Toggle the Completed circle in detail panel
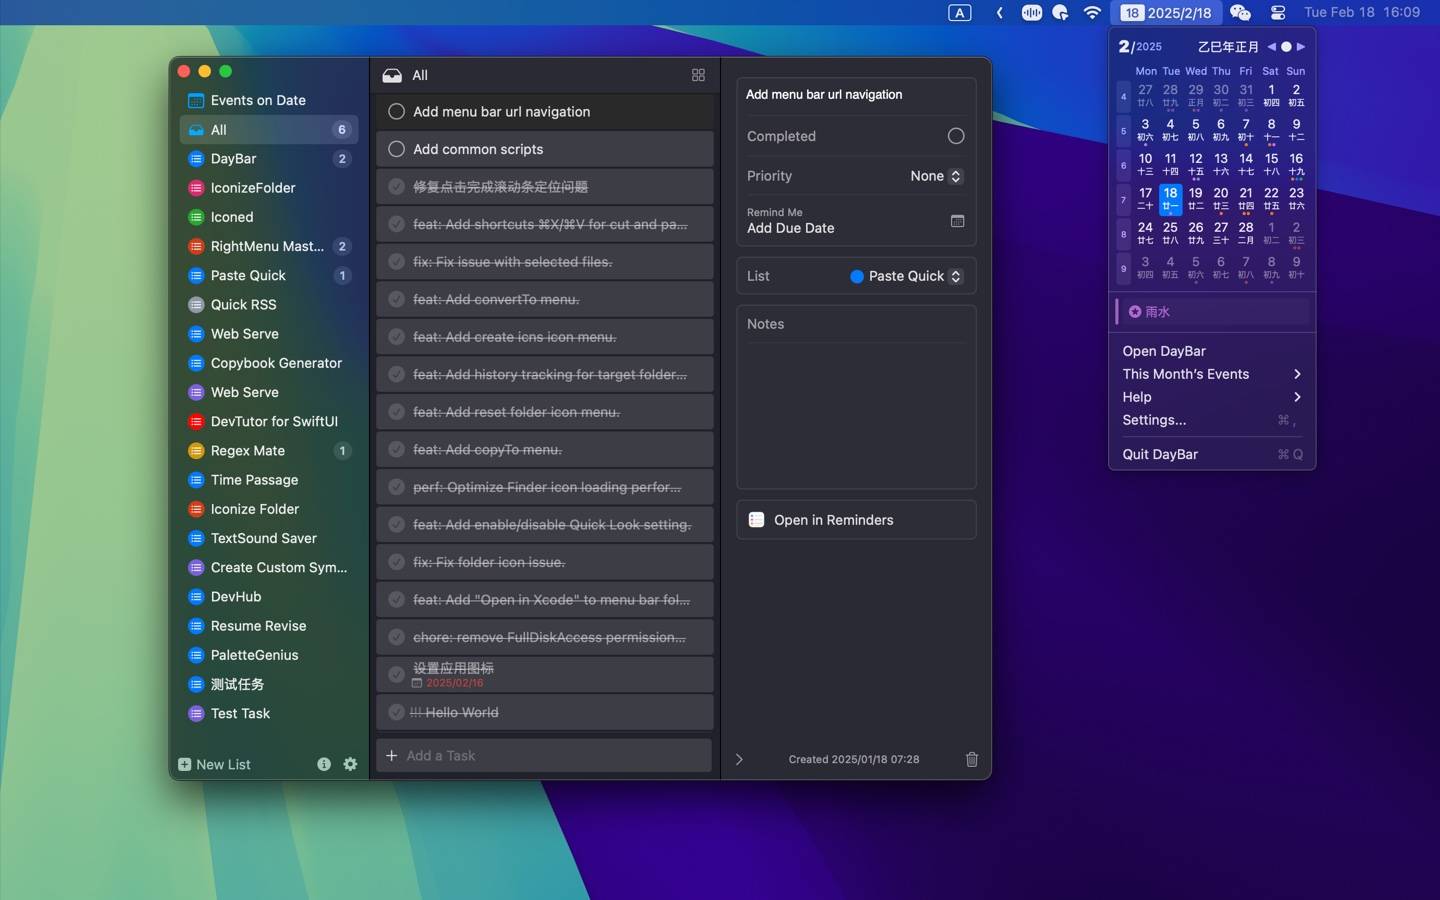 click(x=956, y=136)
